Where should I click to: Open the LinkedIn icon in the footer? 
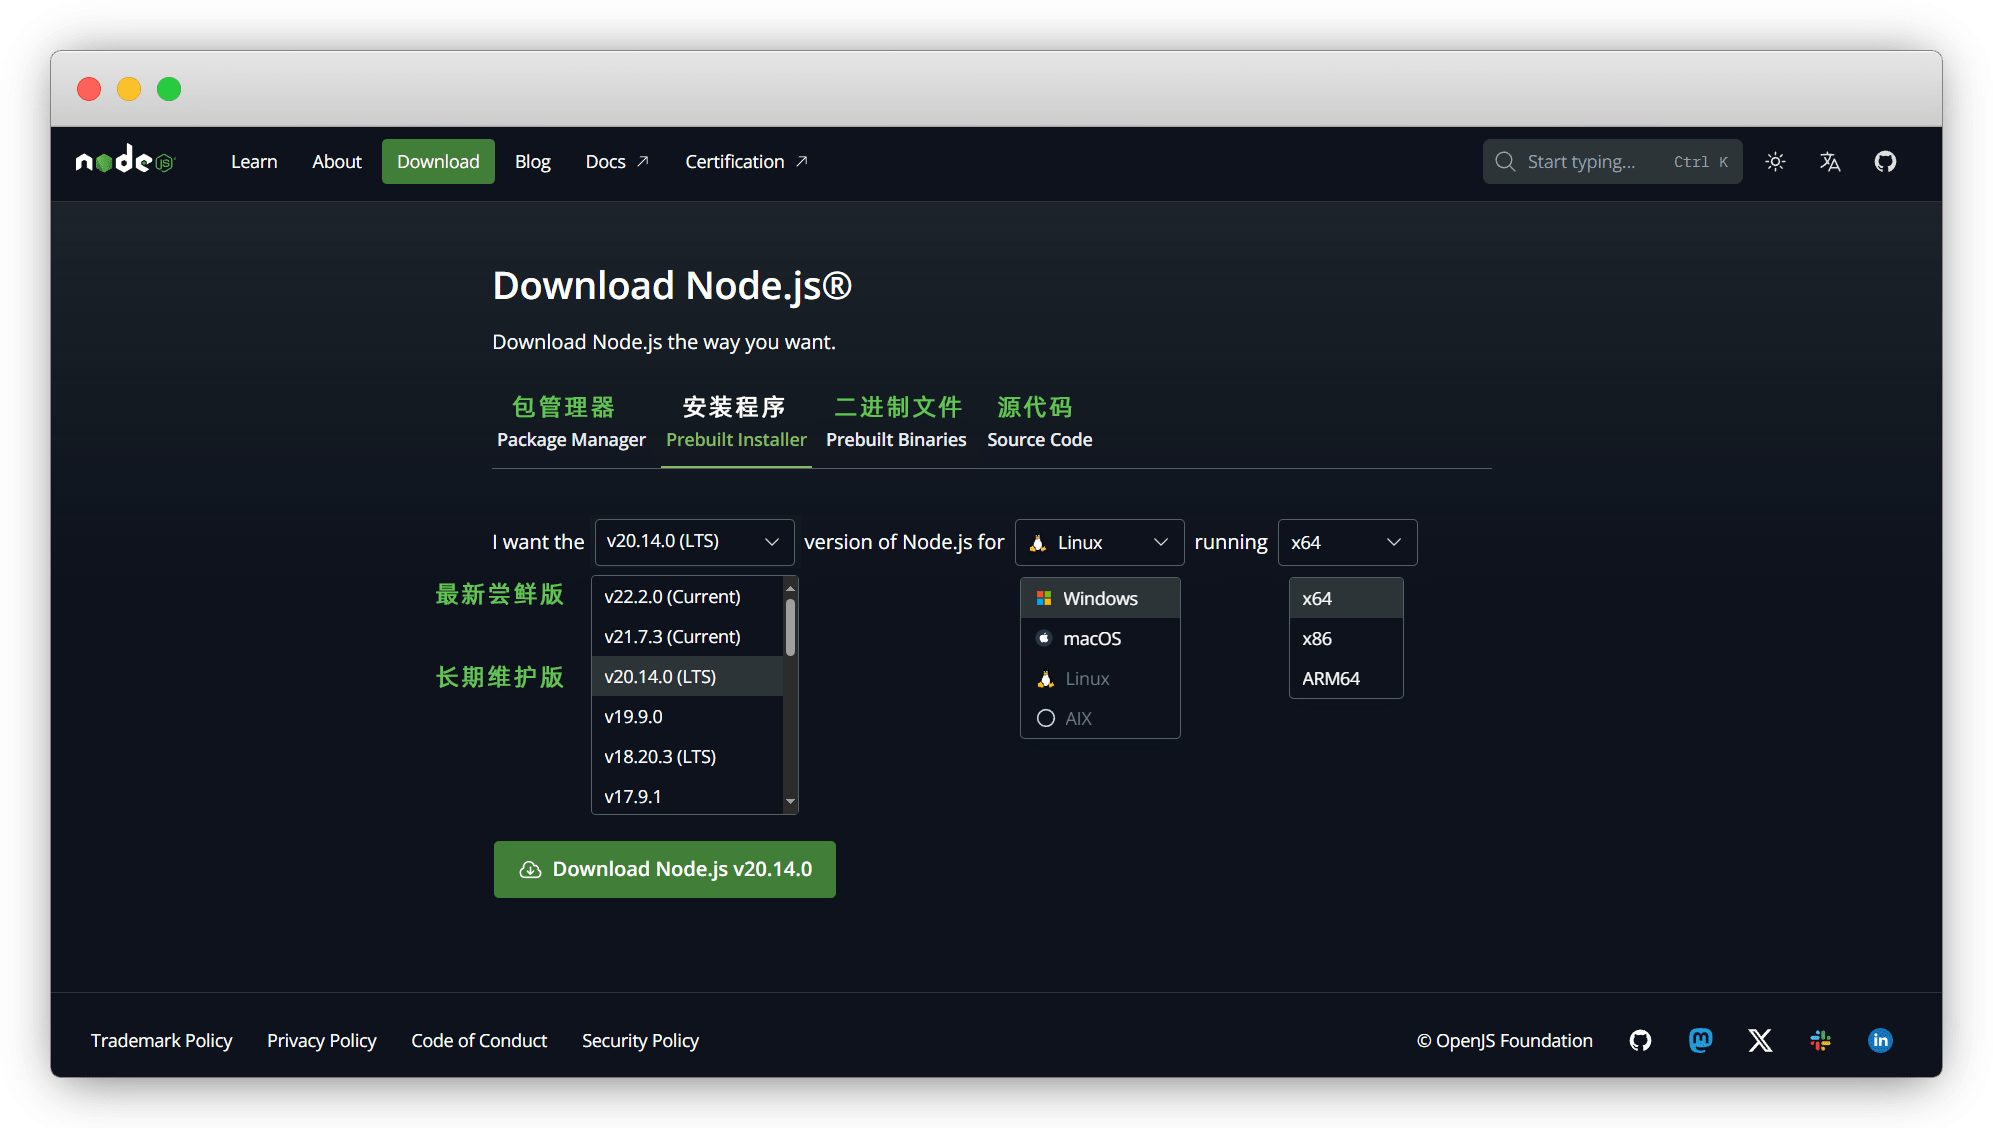(x=1880, y=1040)
